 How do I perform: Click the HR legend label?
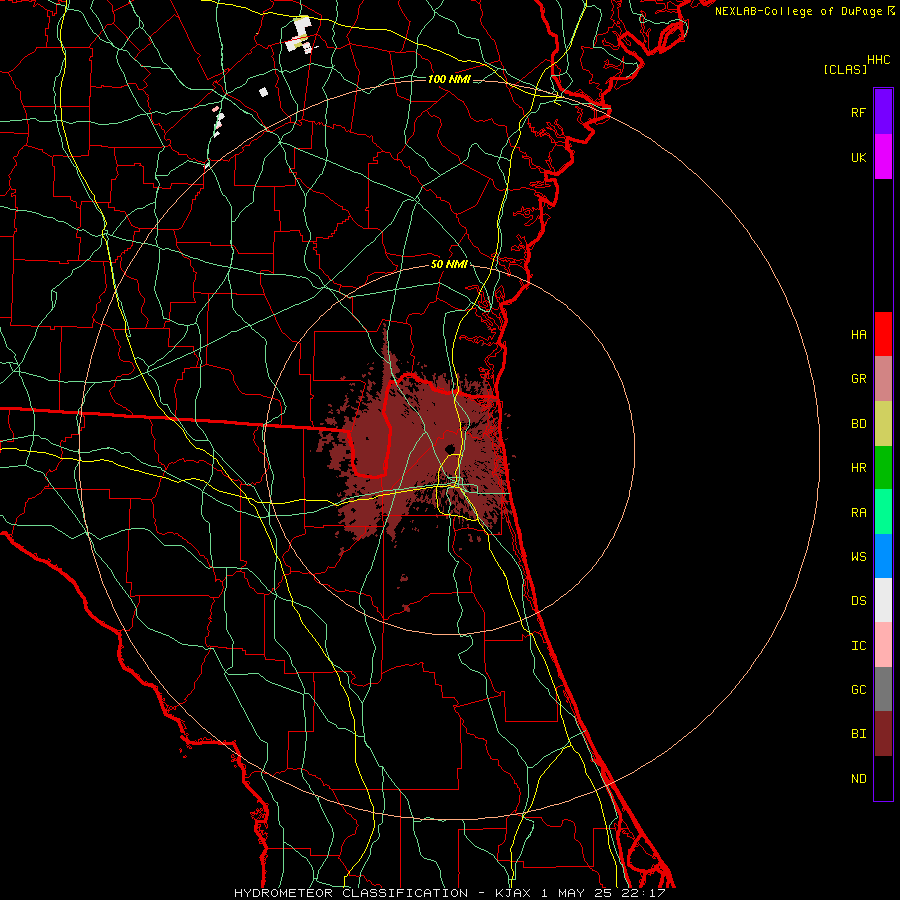pos(858,468)
